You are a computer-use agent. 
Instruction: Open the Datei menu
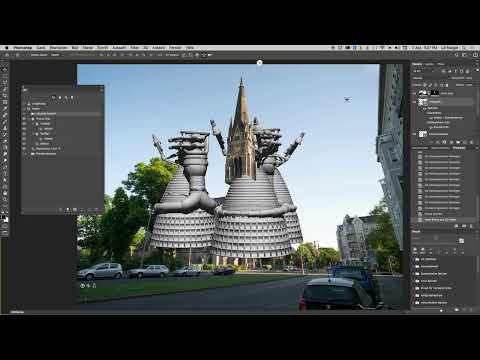point(41,48)
